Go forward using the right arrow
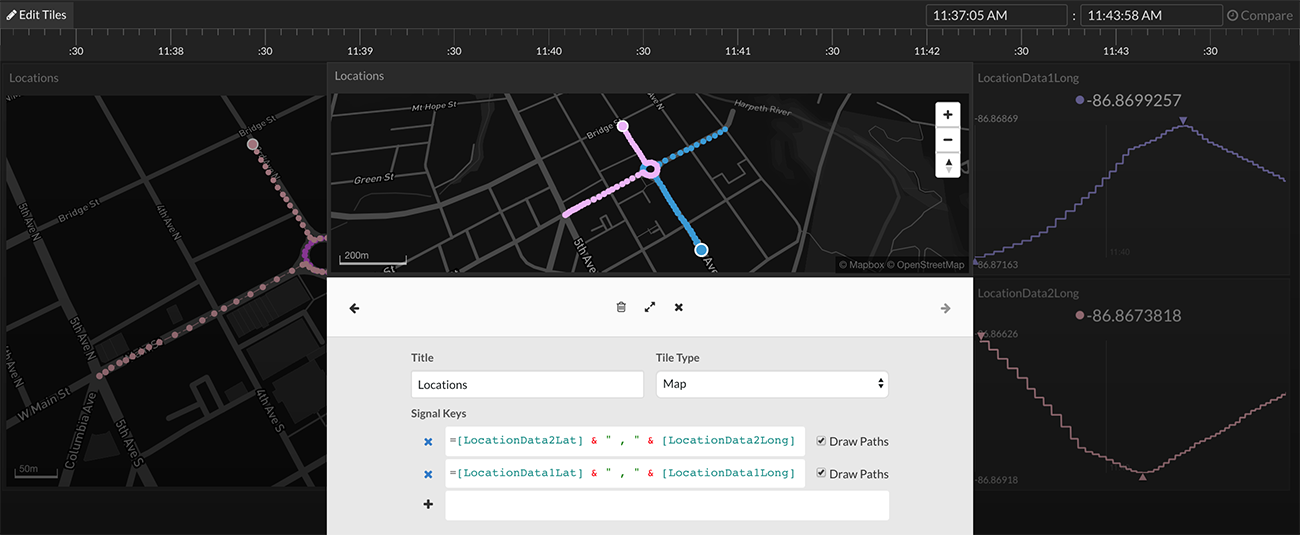The width and height of the screenshot is (1300, 535). pyautogui.click(x=945, y=309)
